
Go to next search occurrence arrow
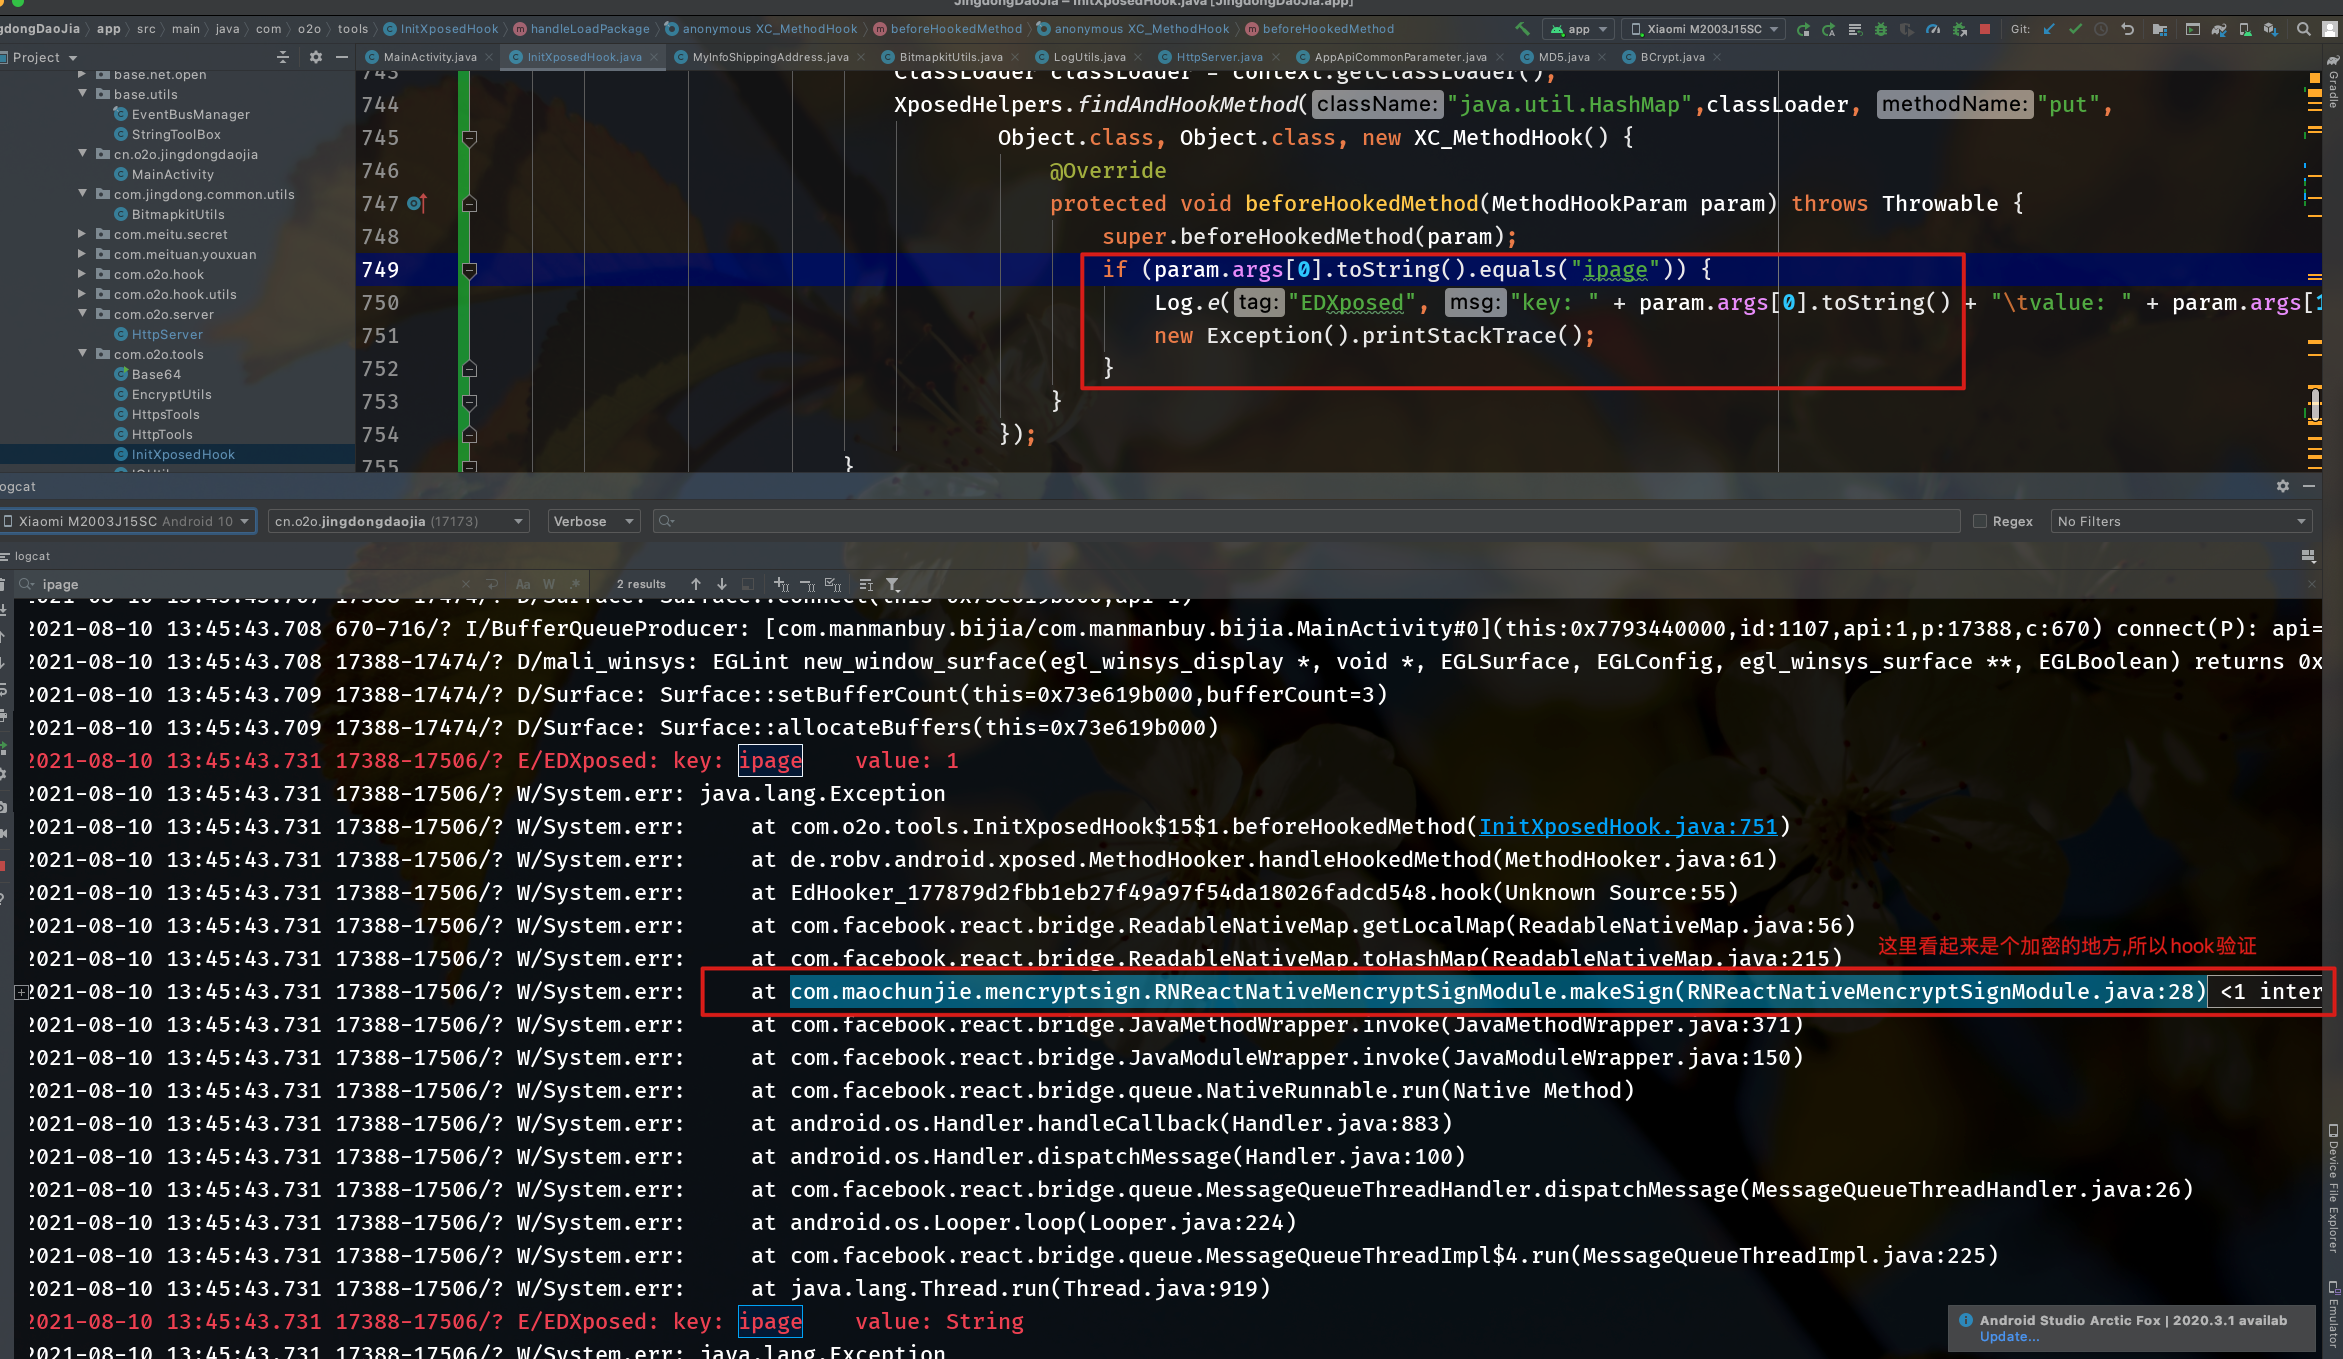[722, 584]
